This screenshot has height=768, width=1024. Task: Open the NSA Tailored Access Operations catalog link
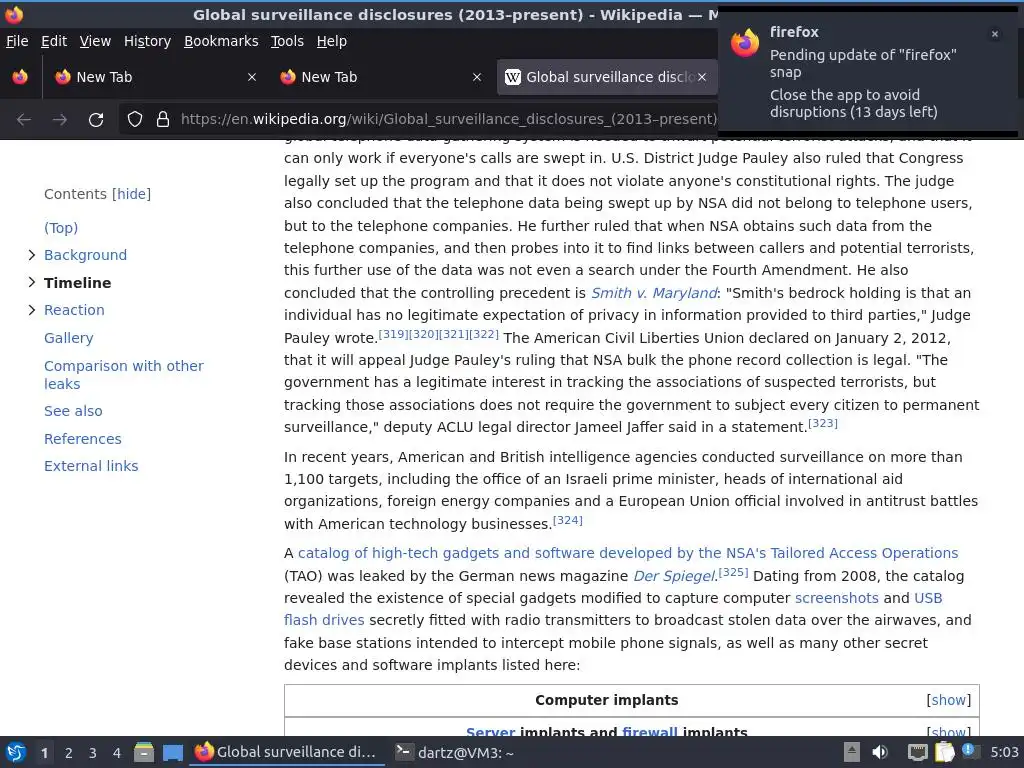click(628, 553)
